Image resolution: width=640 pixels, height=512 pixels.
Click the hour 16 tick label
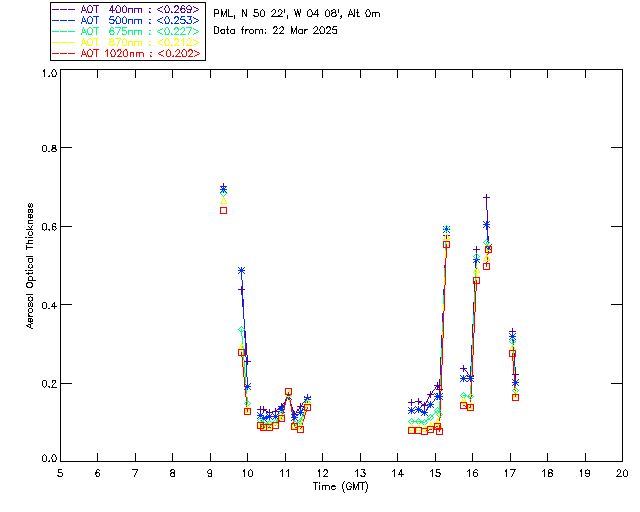click(x=473, y=473)
